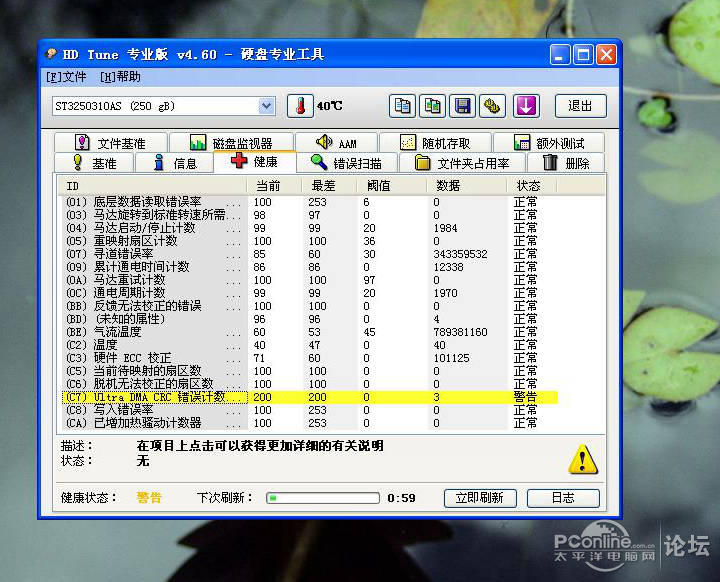Select row (BE) 气流温度

tap(309, 332)
